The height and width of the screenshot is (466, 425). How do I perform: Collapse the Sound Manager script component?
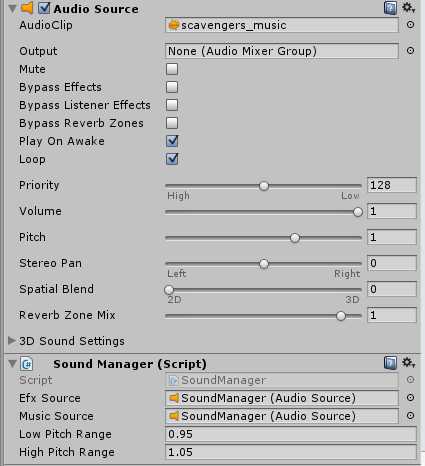click(12, 363)
